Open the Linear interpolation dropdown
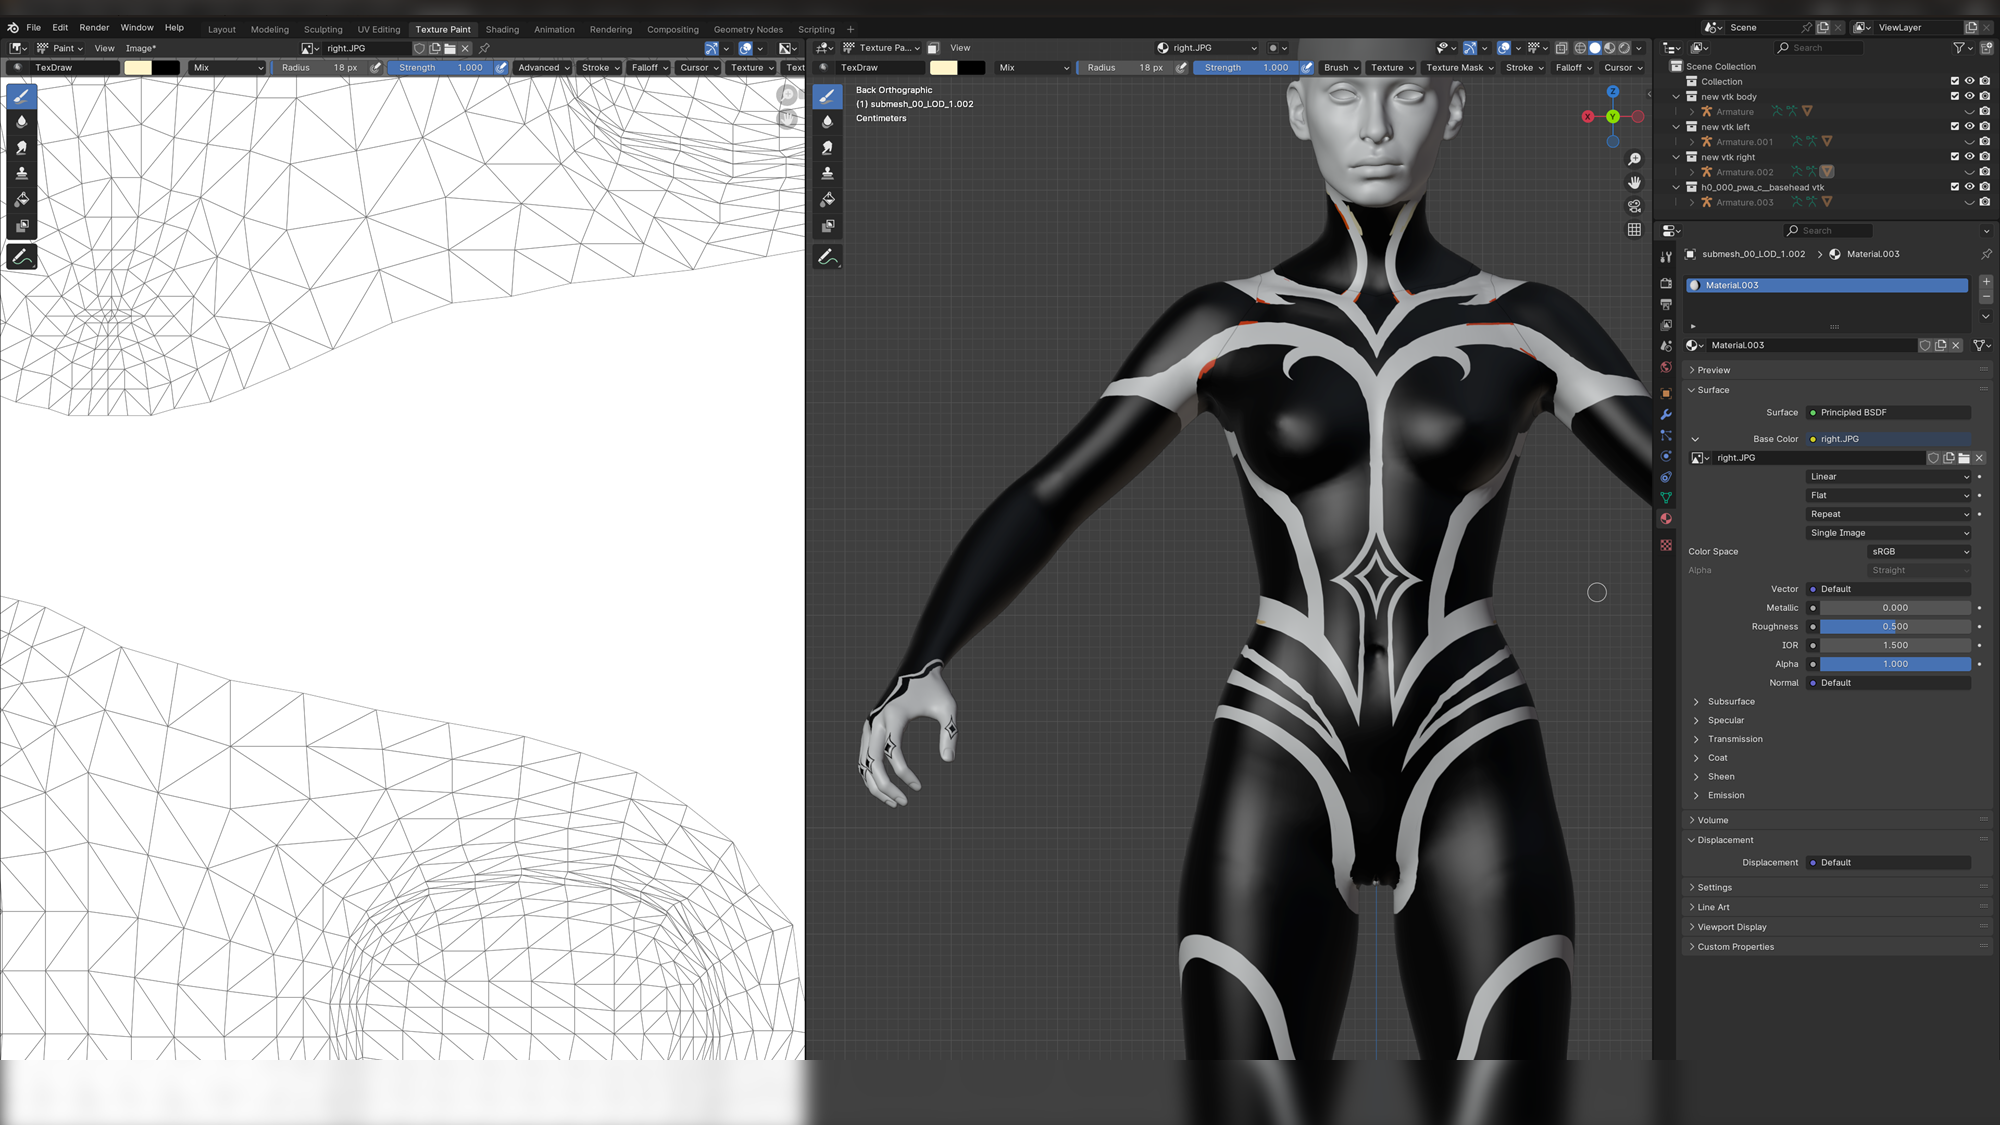The width and height of the screenshot is (2000, 1125). pos(1888,477)
